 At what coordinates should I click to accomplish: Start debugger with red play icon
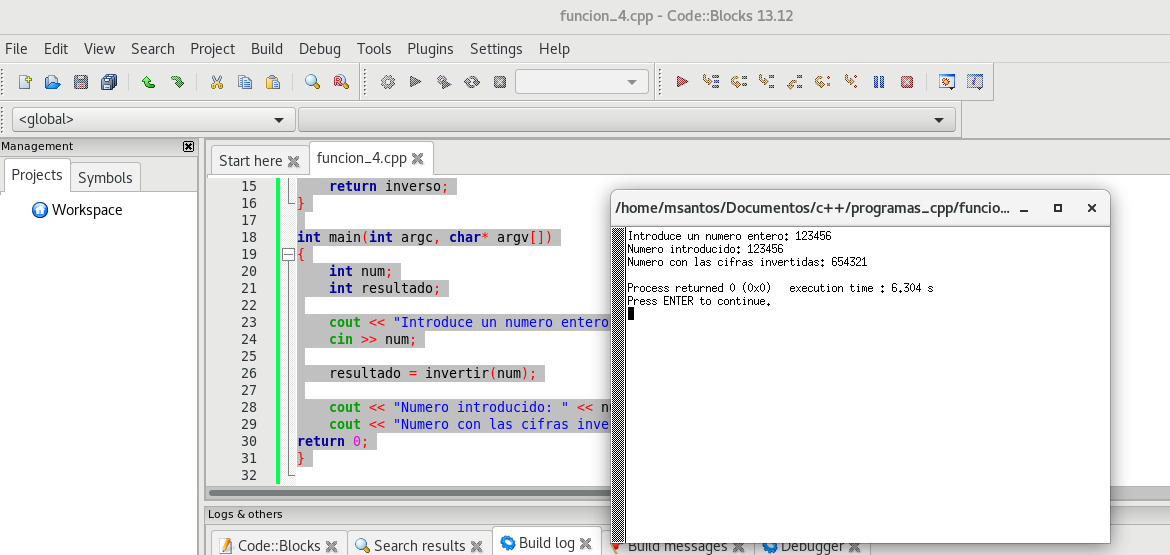pyautogui.click(x=682, y=82)
